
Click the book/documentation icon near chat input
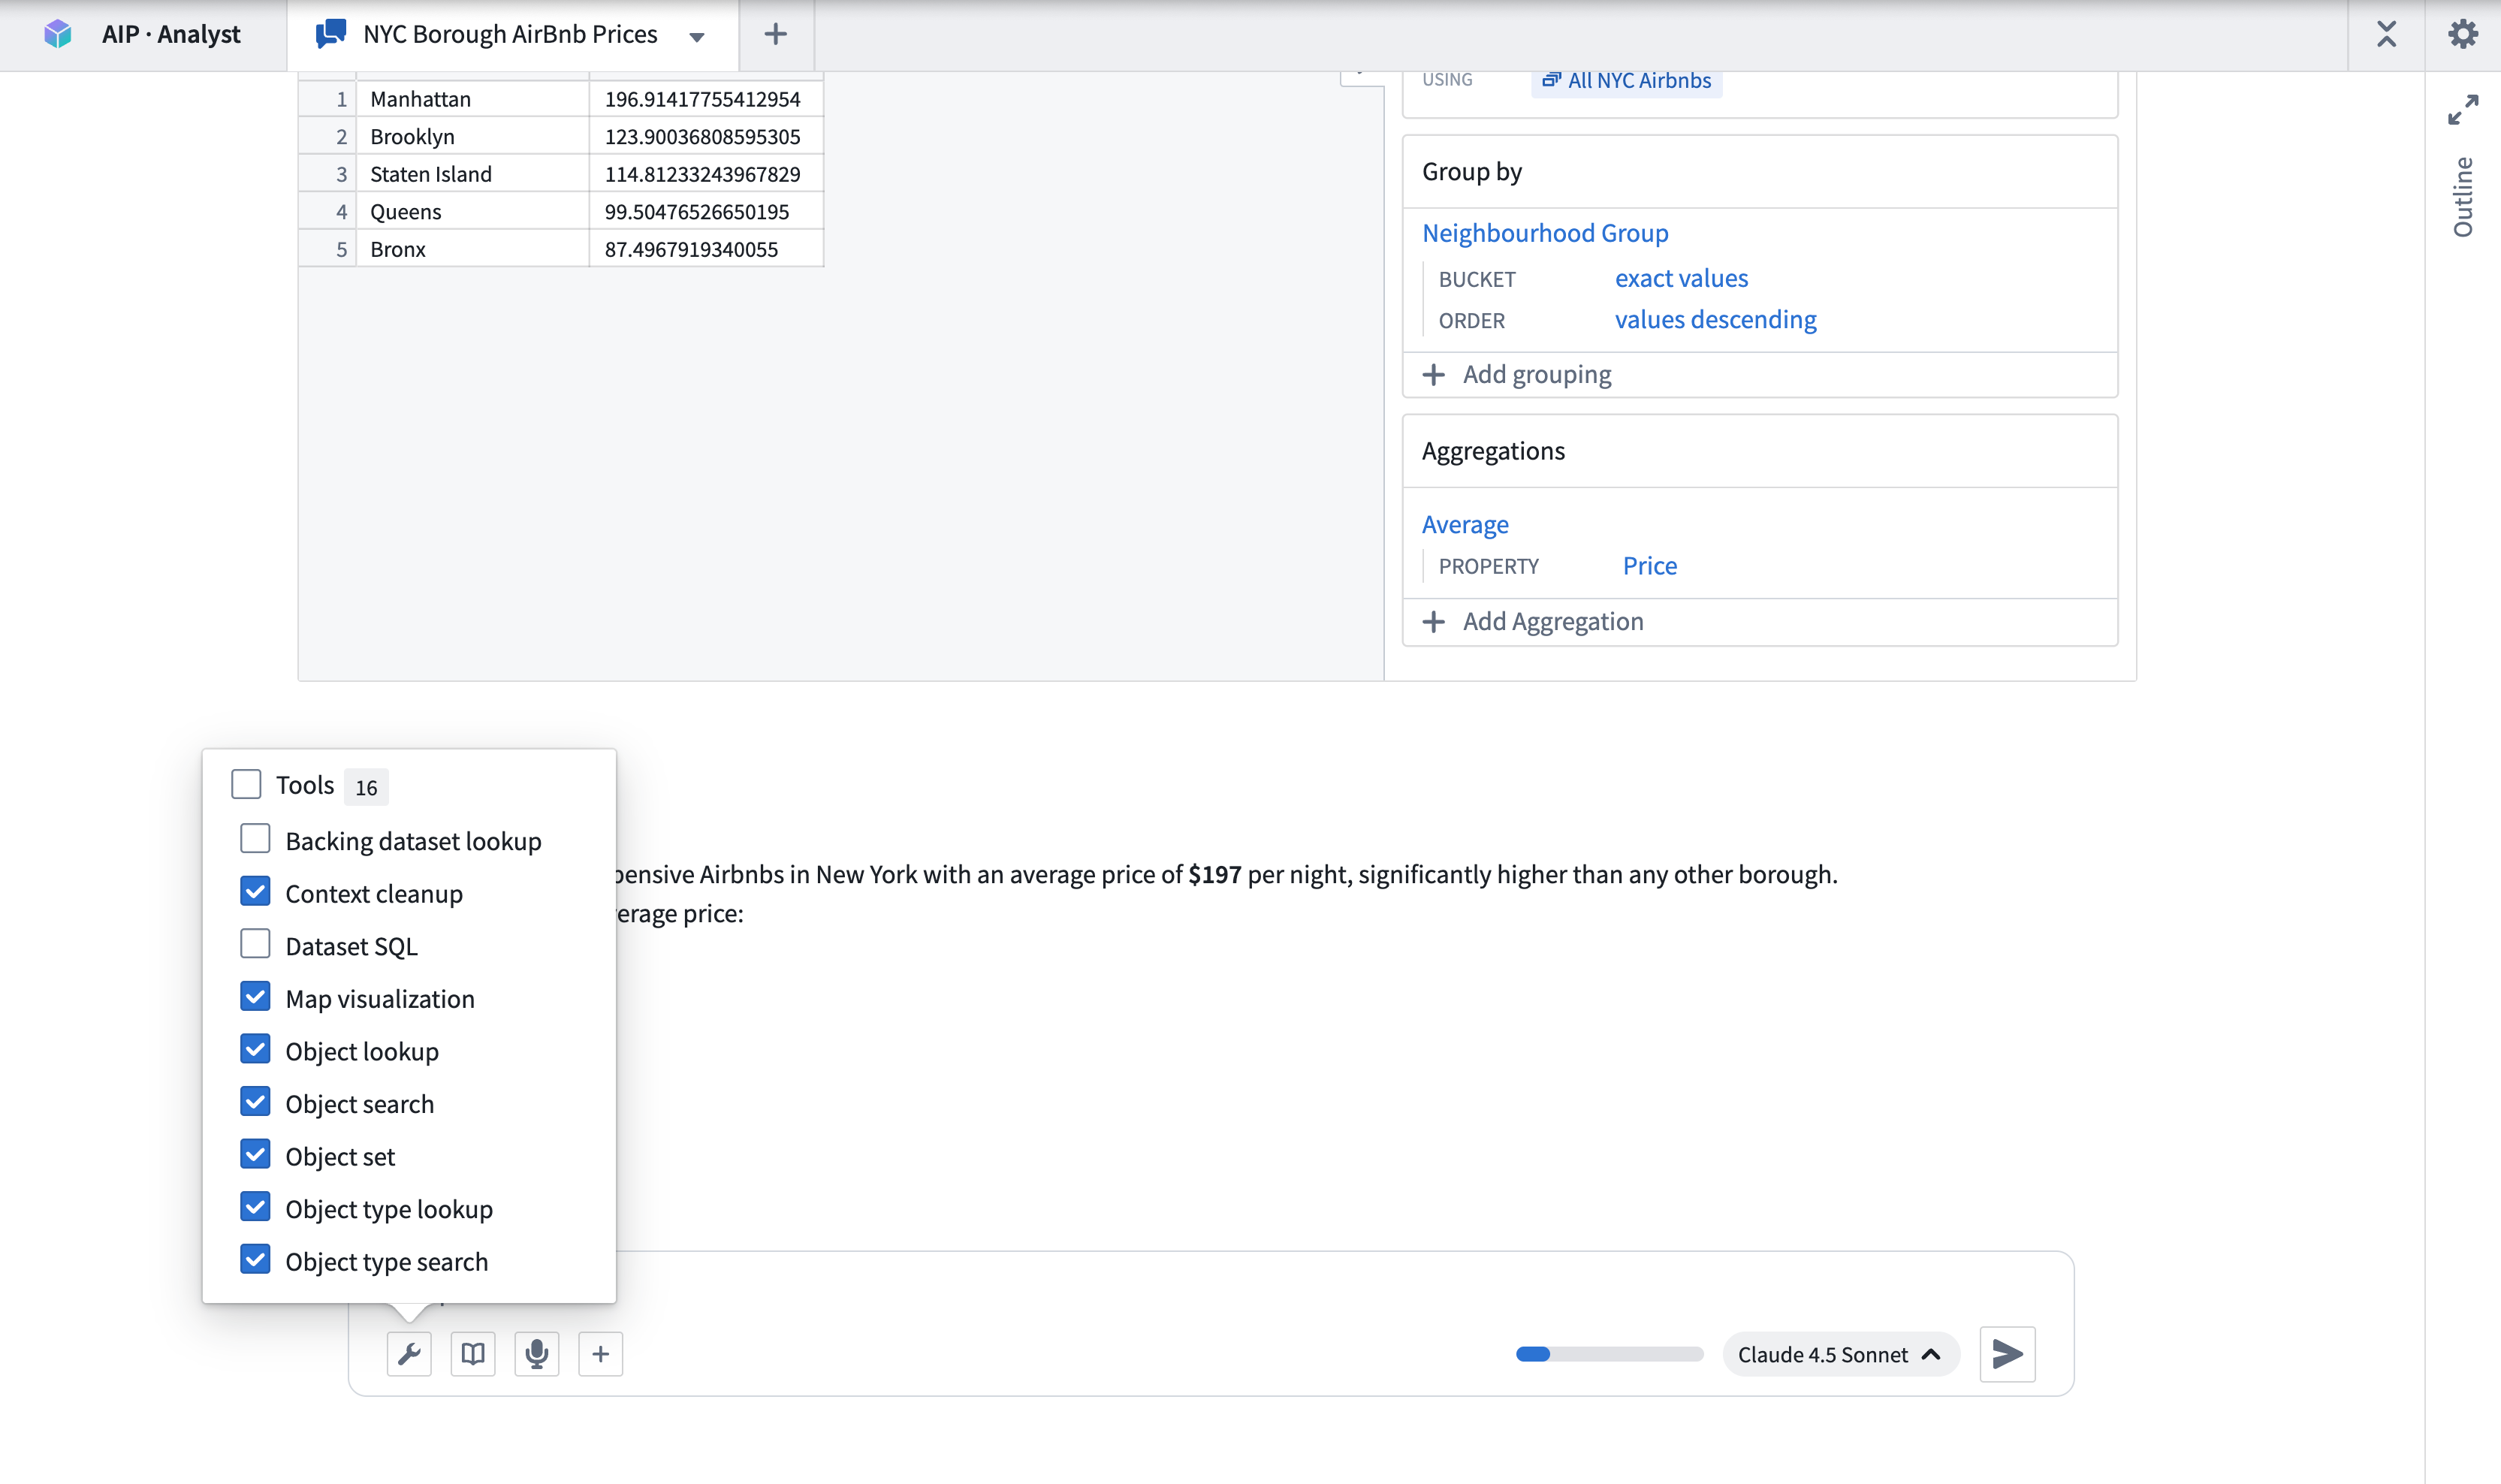(x=473, y=1354)
